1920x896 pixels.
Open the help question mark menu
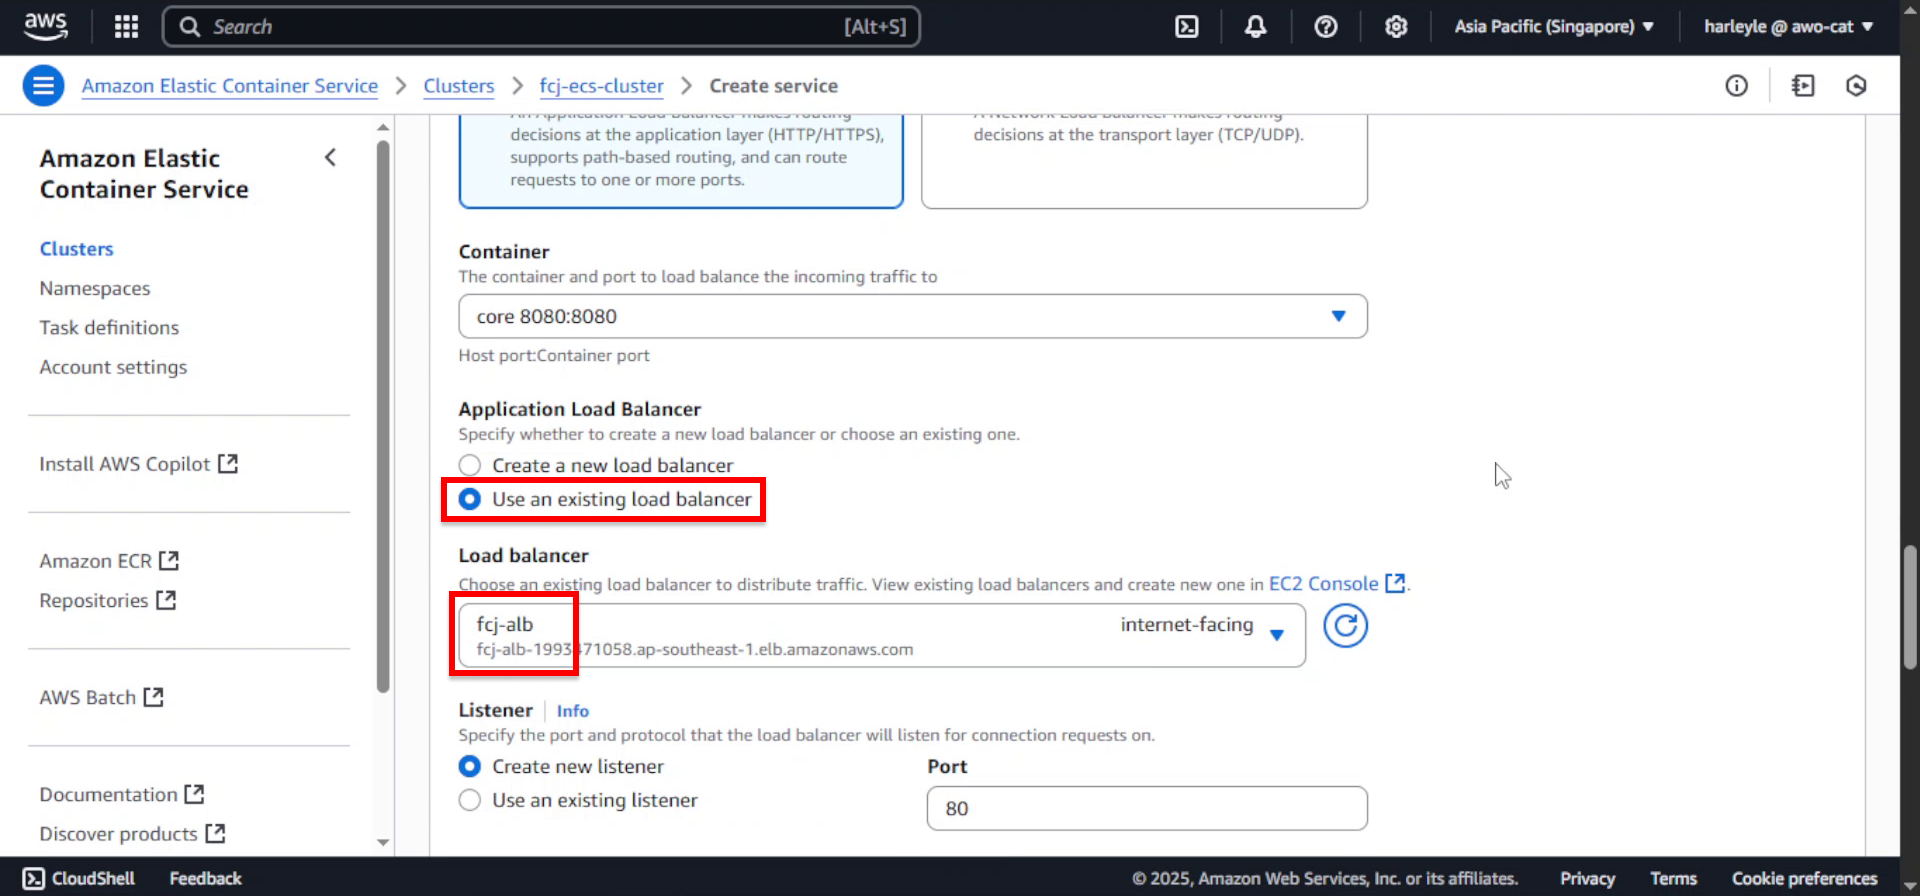[1326, 27]
